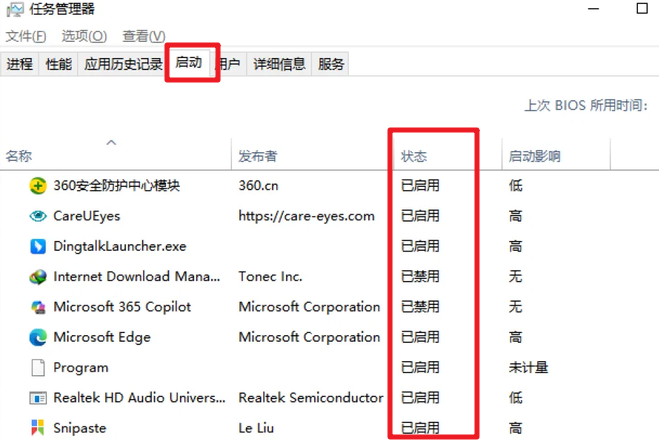Sort by the 状态 column header
The image size is (659, 440).
[414, 156]
